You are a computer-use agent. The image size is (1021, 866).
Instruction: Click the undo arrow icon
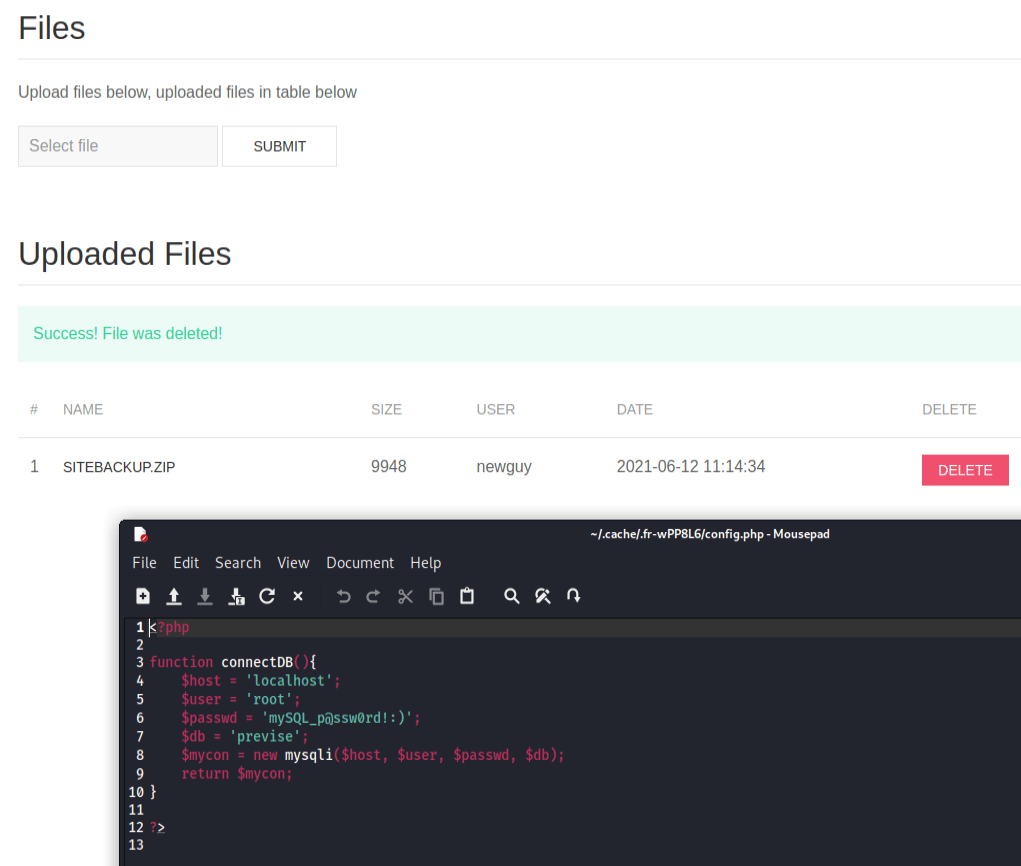pyautogui.click(x=344, y=596)
